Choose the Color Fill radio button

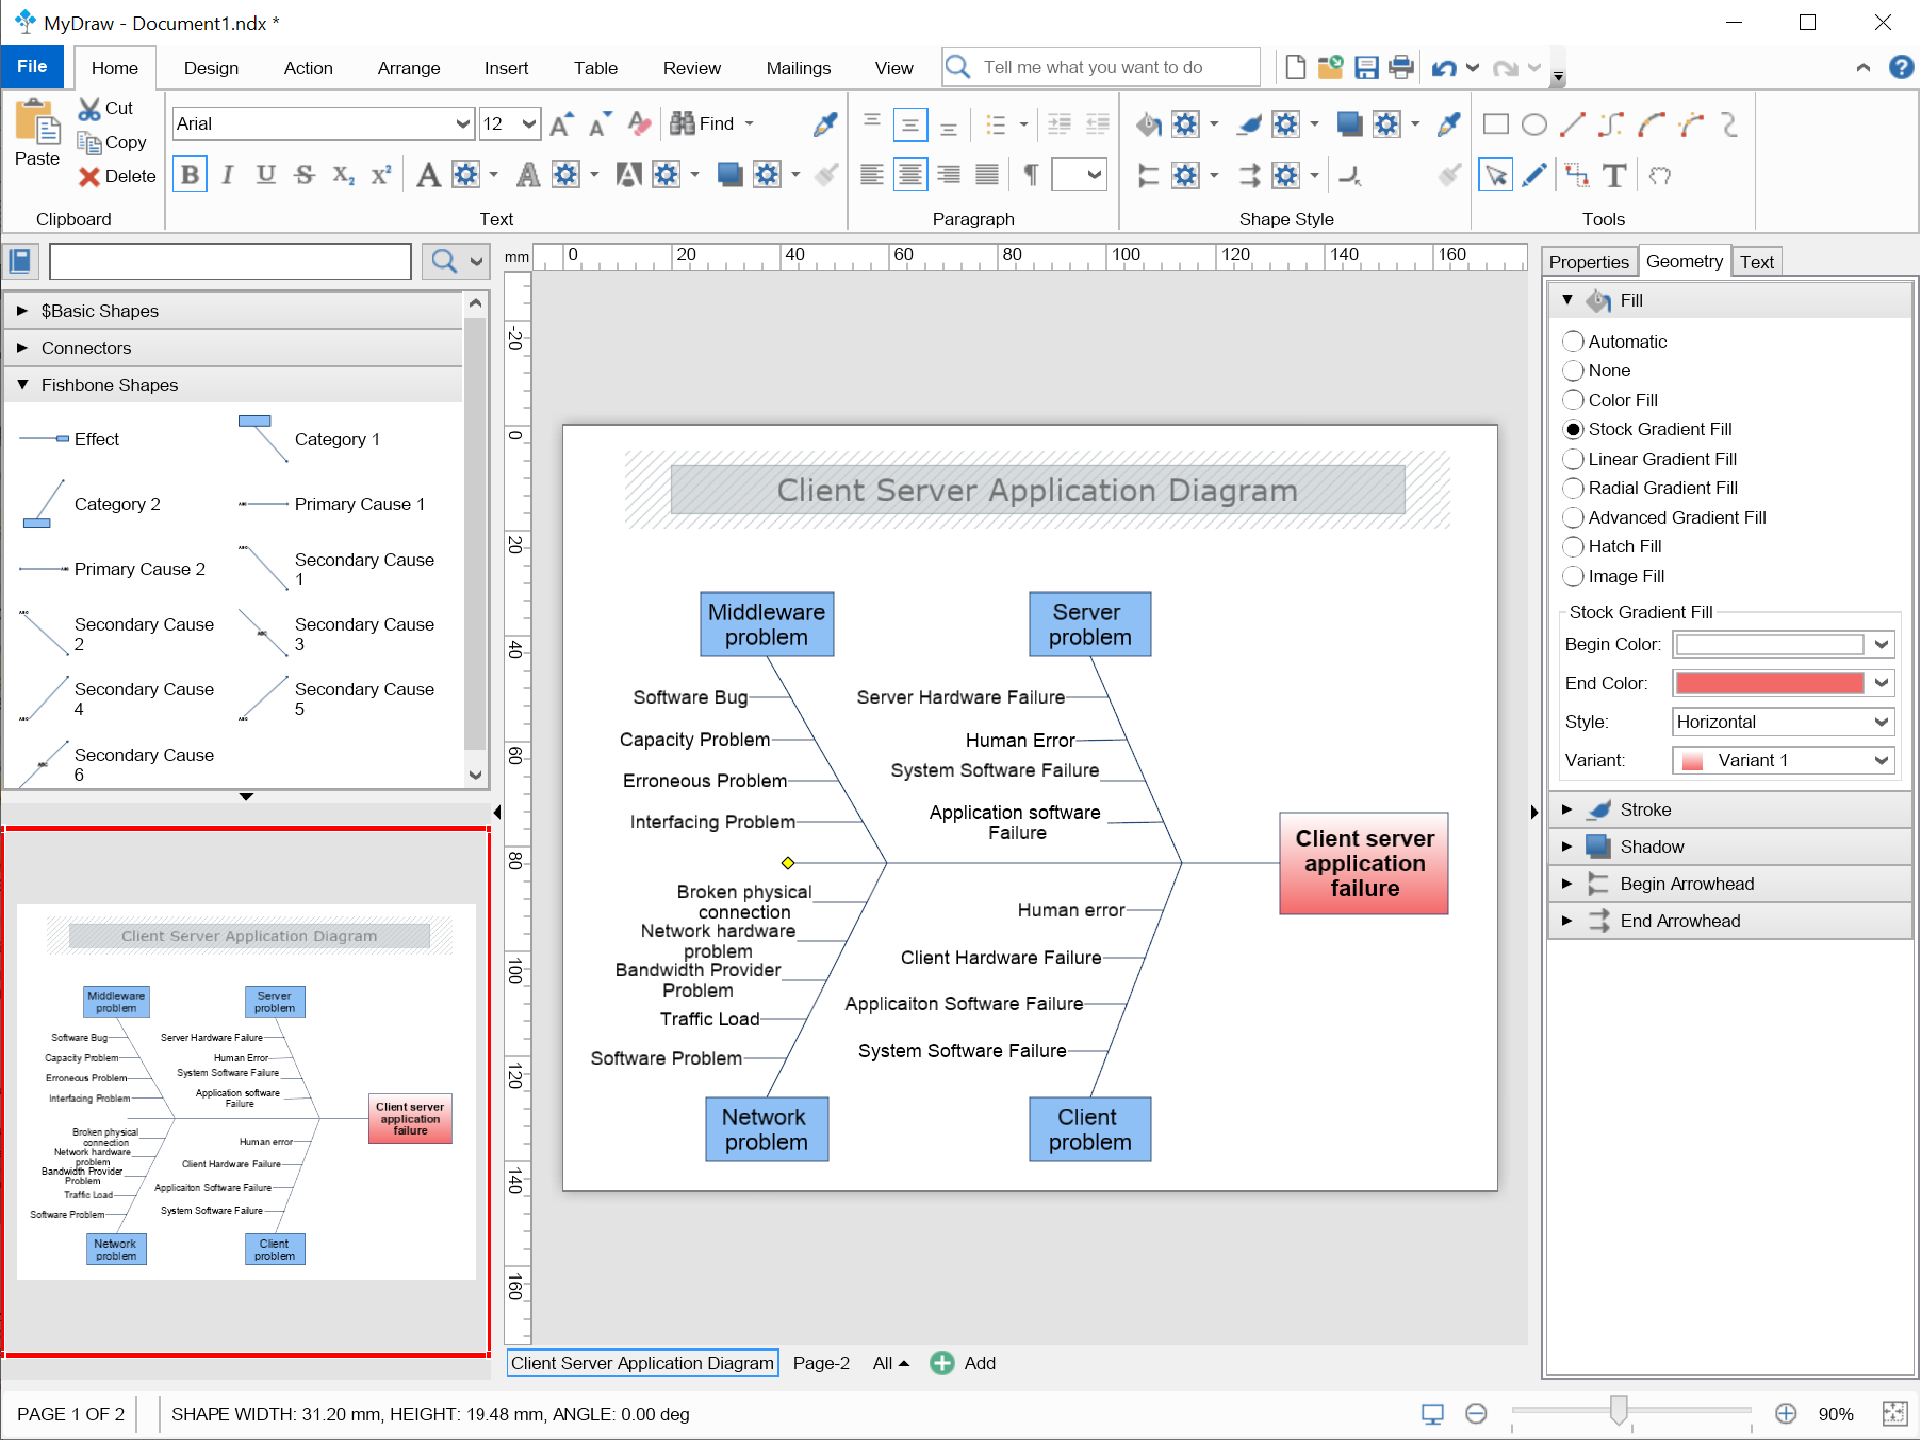[1573, 400]
